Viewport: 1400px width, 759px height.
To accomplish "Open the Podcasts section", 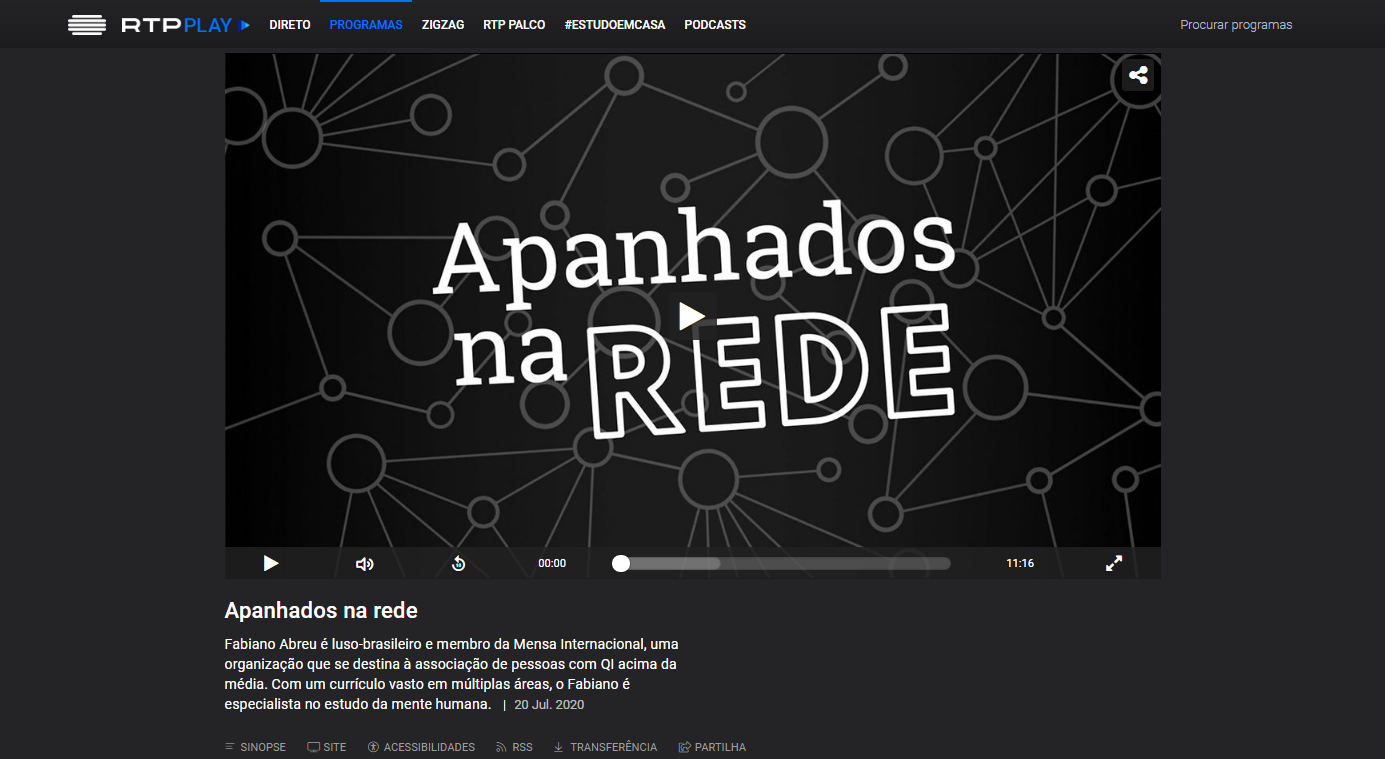I will click(715, 25).
